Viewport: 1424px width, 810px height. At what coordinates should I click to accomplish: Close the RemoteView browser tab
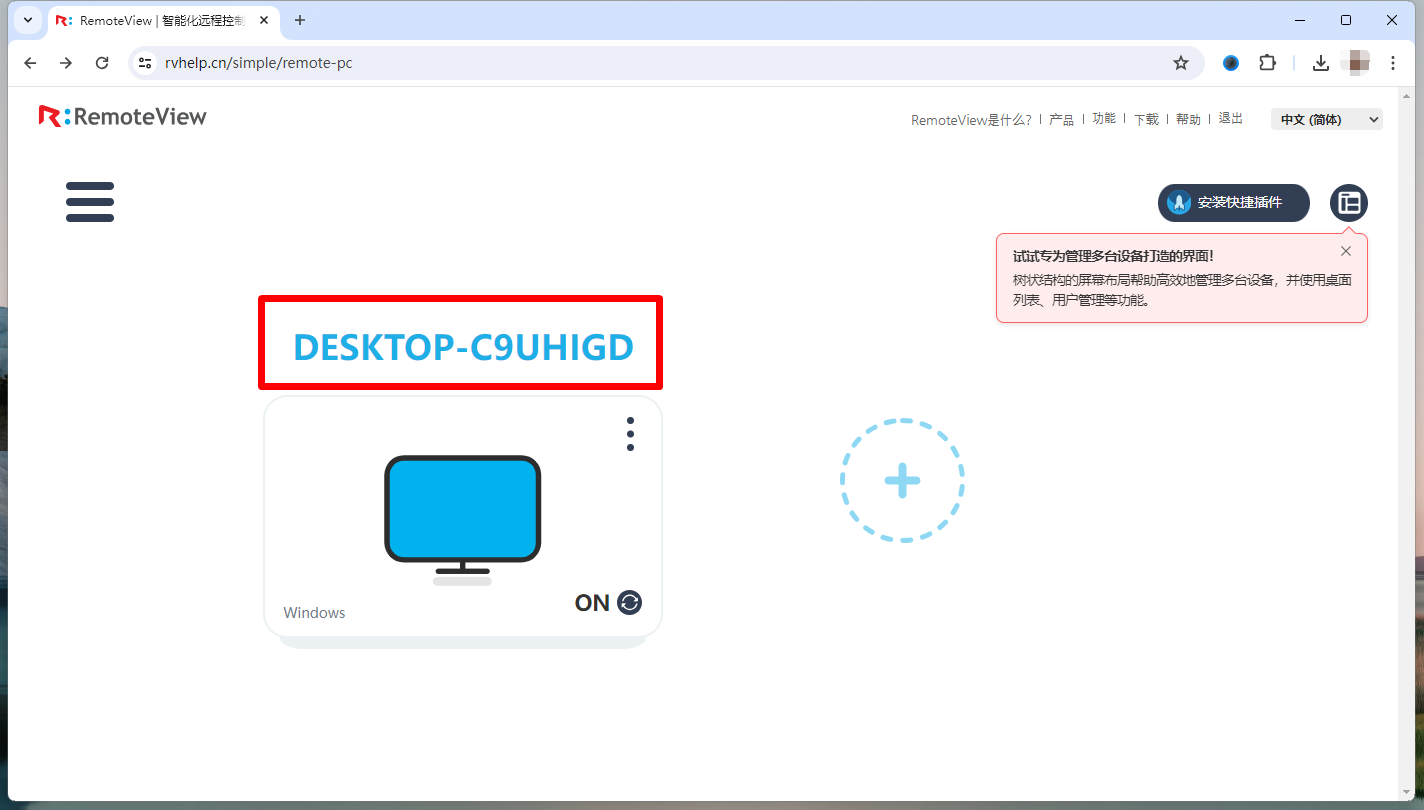(x=263, y=20)
